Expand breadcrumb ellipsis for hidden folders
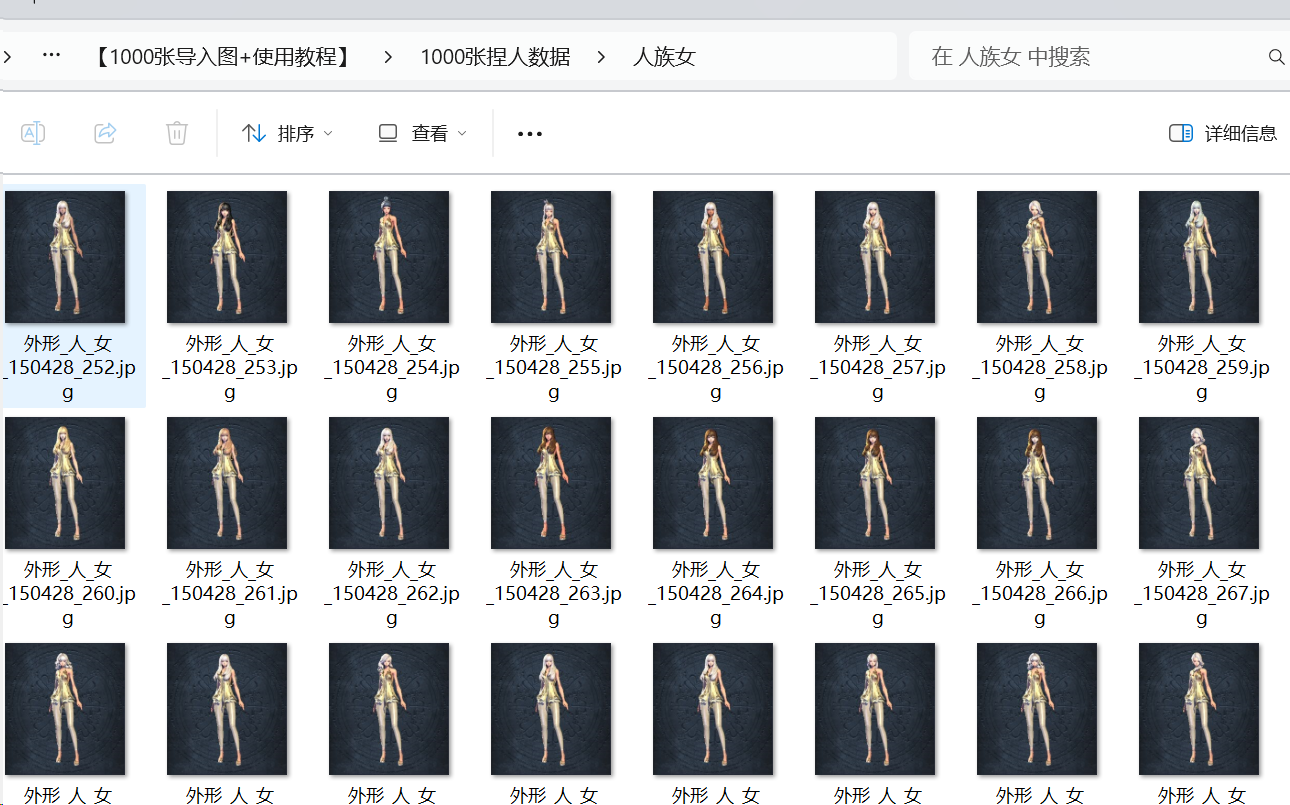This screenshot has height=805, width=1290. point(52,55)
